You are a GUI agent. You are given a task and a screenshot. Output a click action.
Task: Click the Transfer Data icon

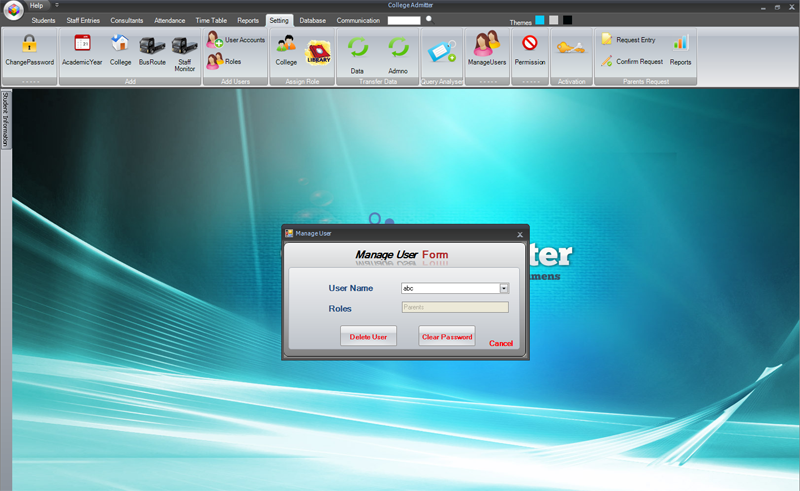coord(358,47)
